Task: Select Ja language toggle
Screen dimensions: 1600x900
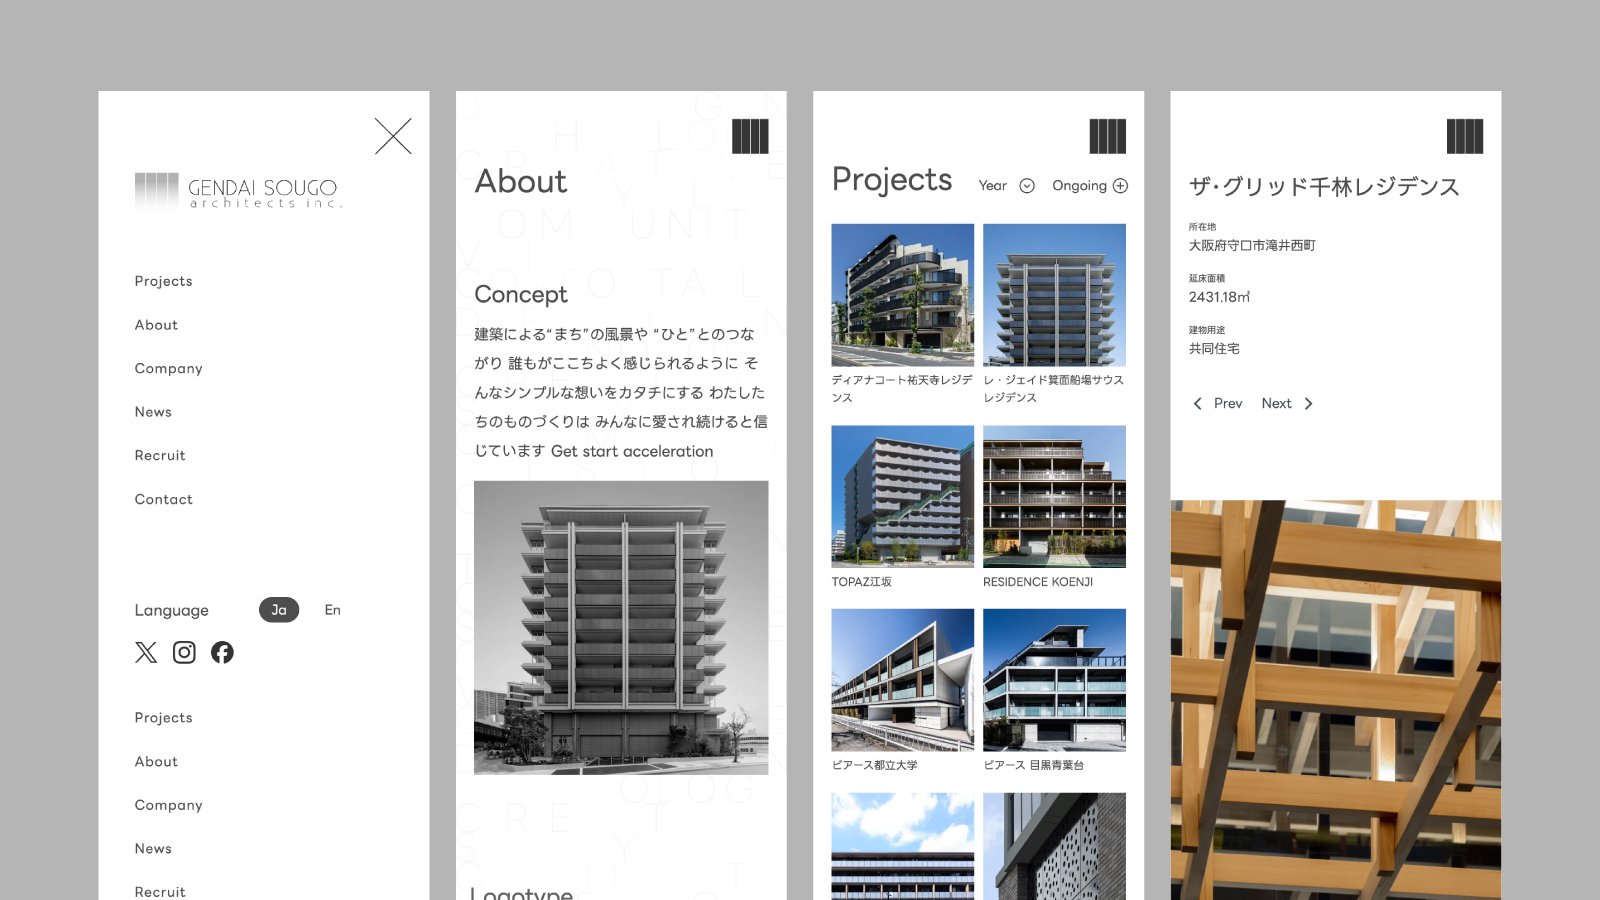Action: pyautogui.click(x=279, y=610)
